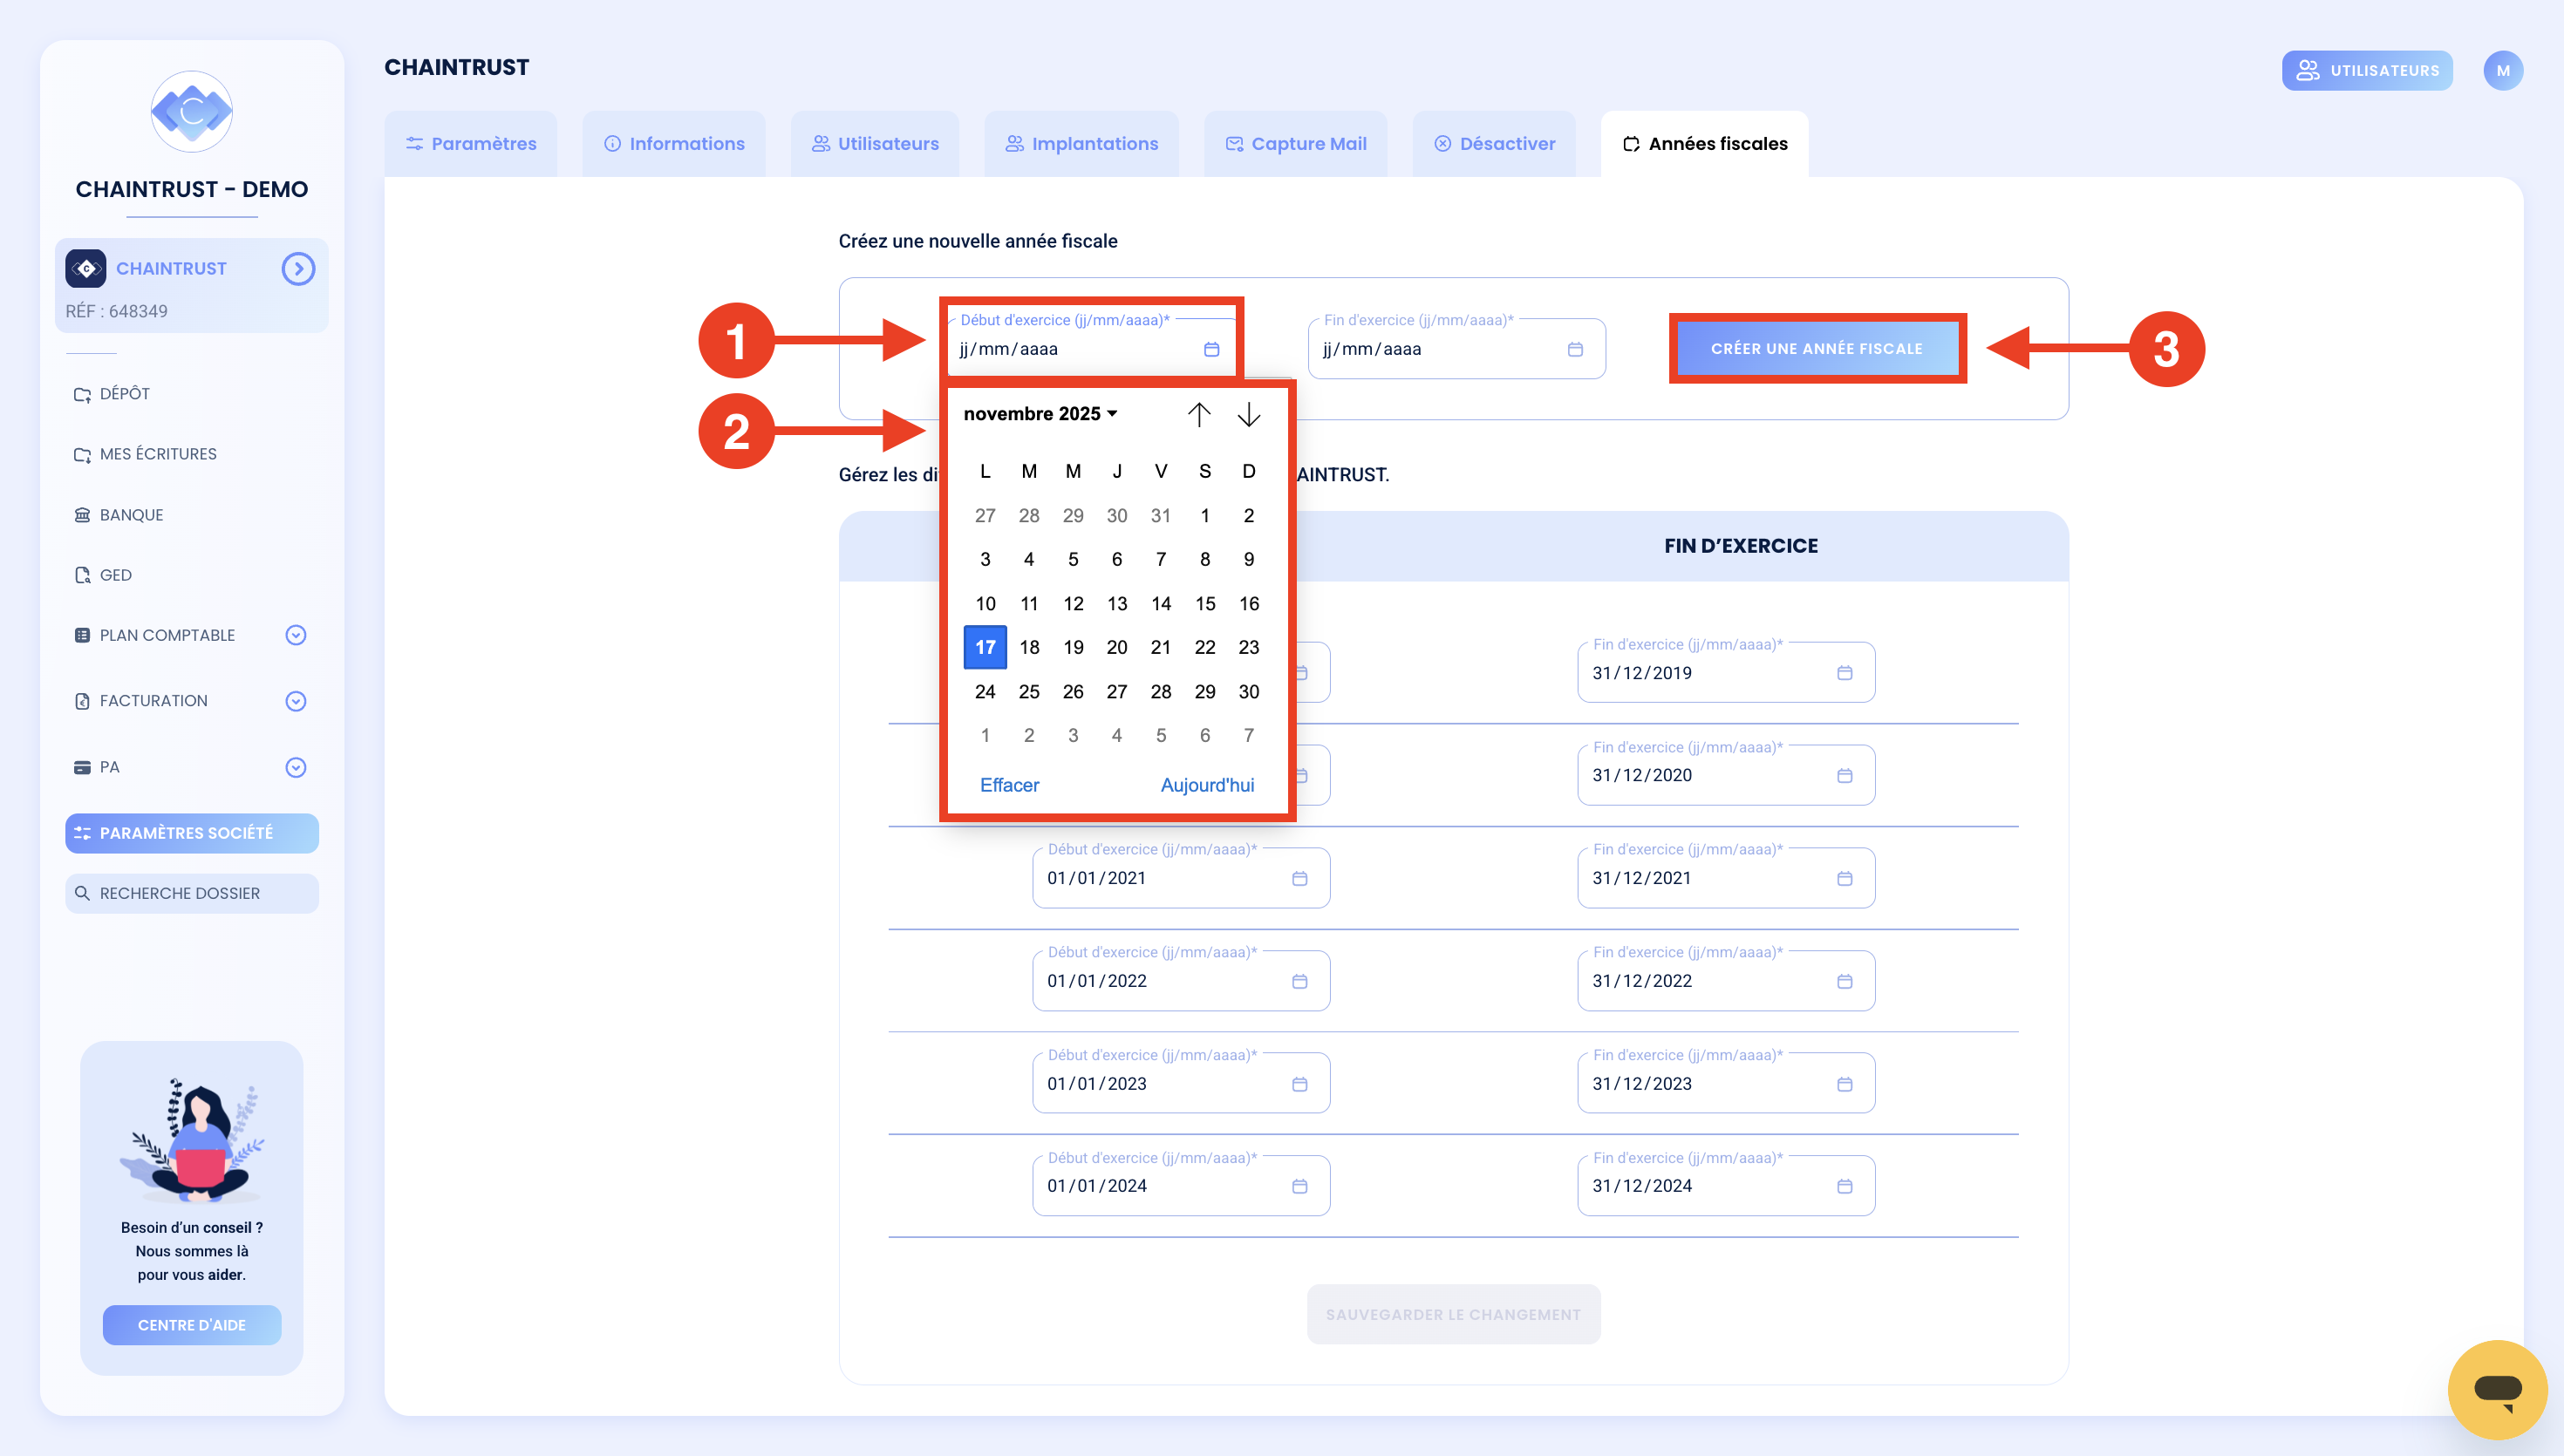Click CRÉER UNE ANNÉE FISCALE button
The image size is (2564, 1456).
1816,348
